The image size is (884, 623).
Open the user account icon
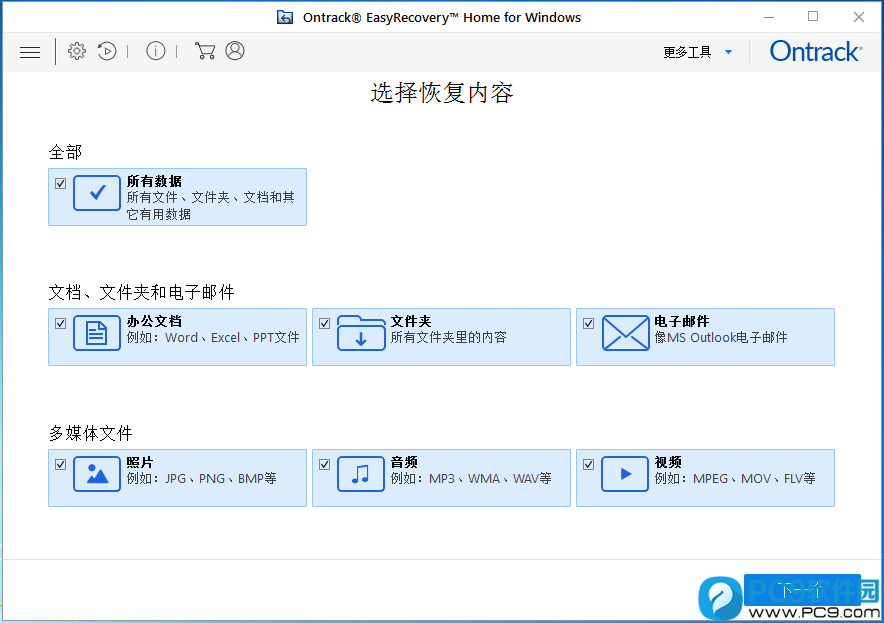[235, 51]
